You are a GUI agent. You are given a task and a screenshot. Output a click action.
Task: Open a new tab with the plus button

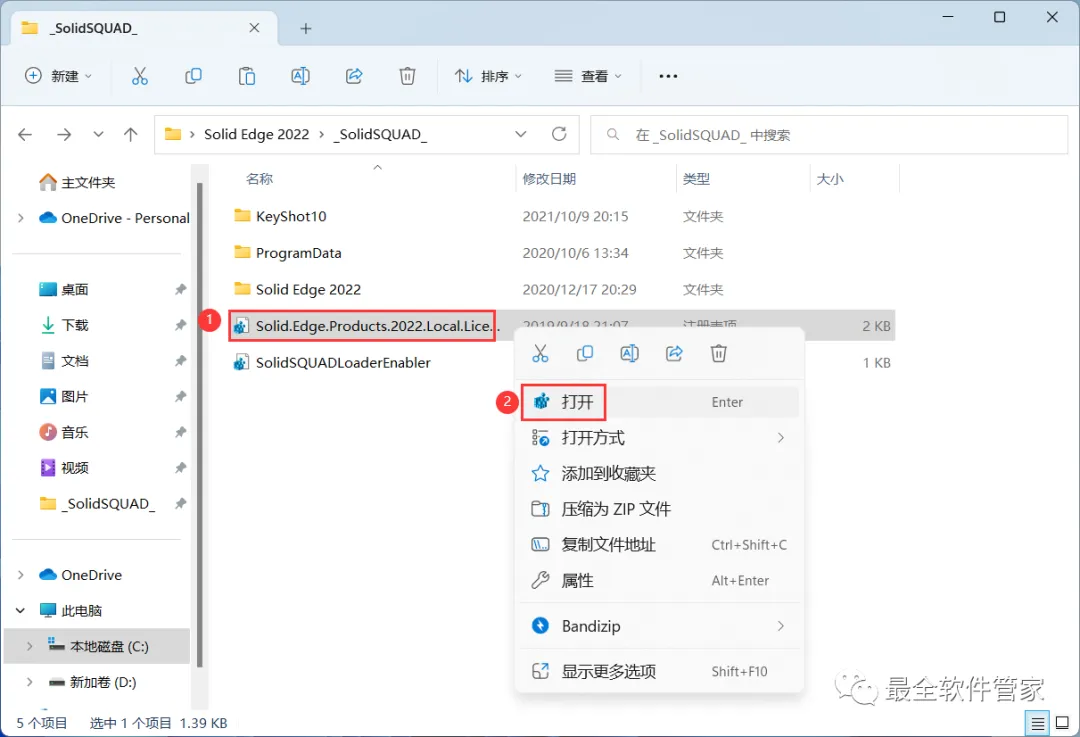click(306, 28)
